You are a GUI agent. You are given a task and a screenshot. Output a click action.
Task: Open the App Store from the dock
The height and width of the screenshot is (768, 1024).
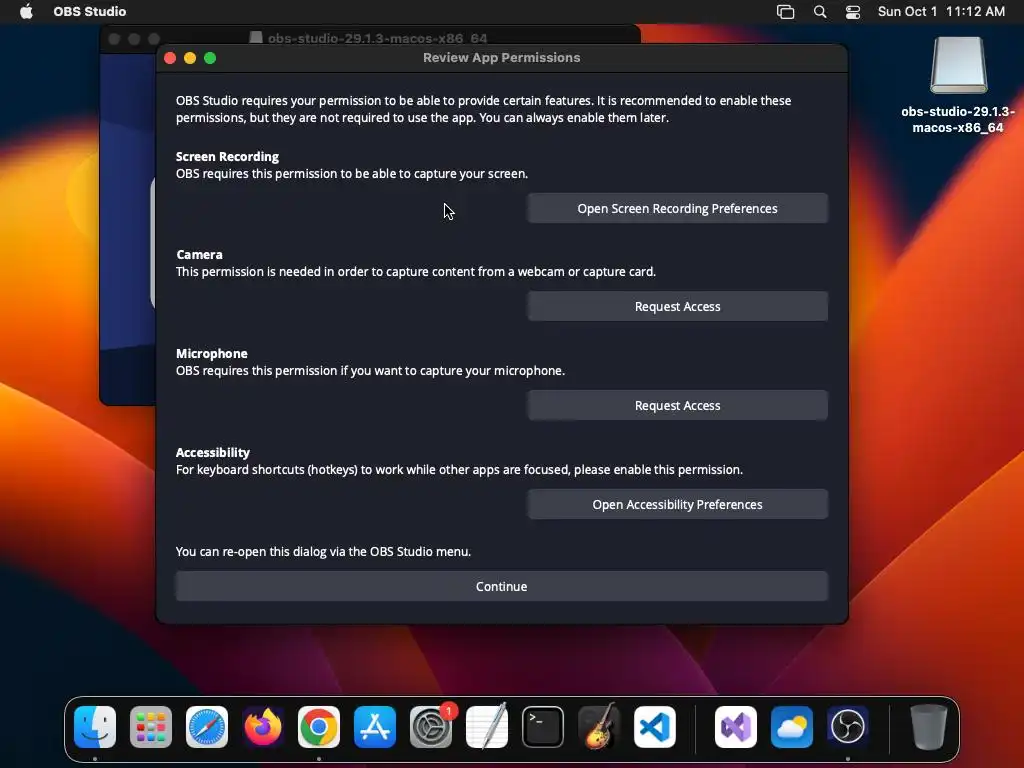point(375,727)
